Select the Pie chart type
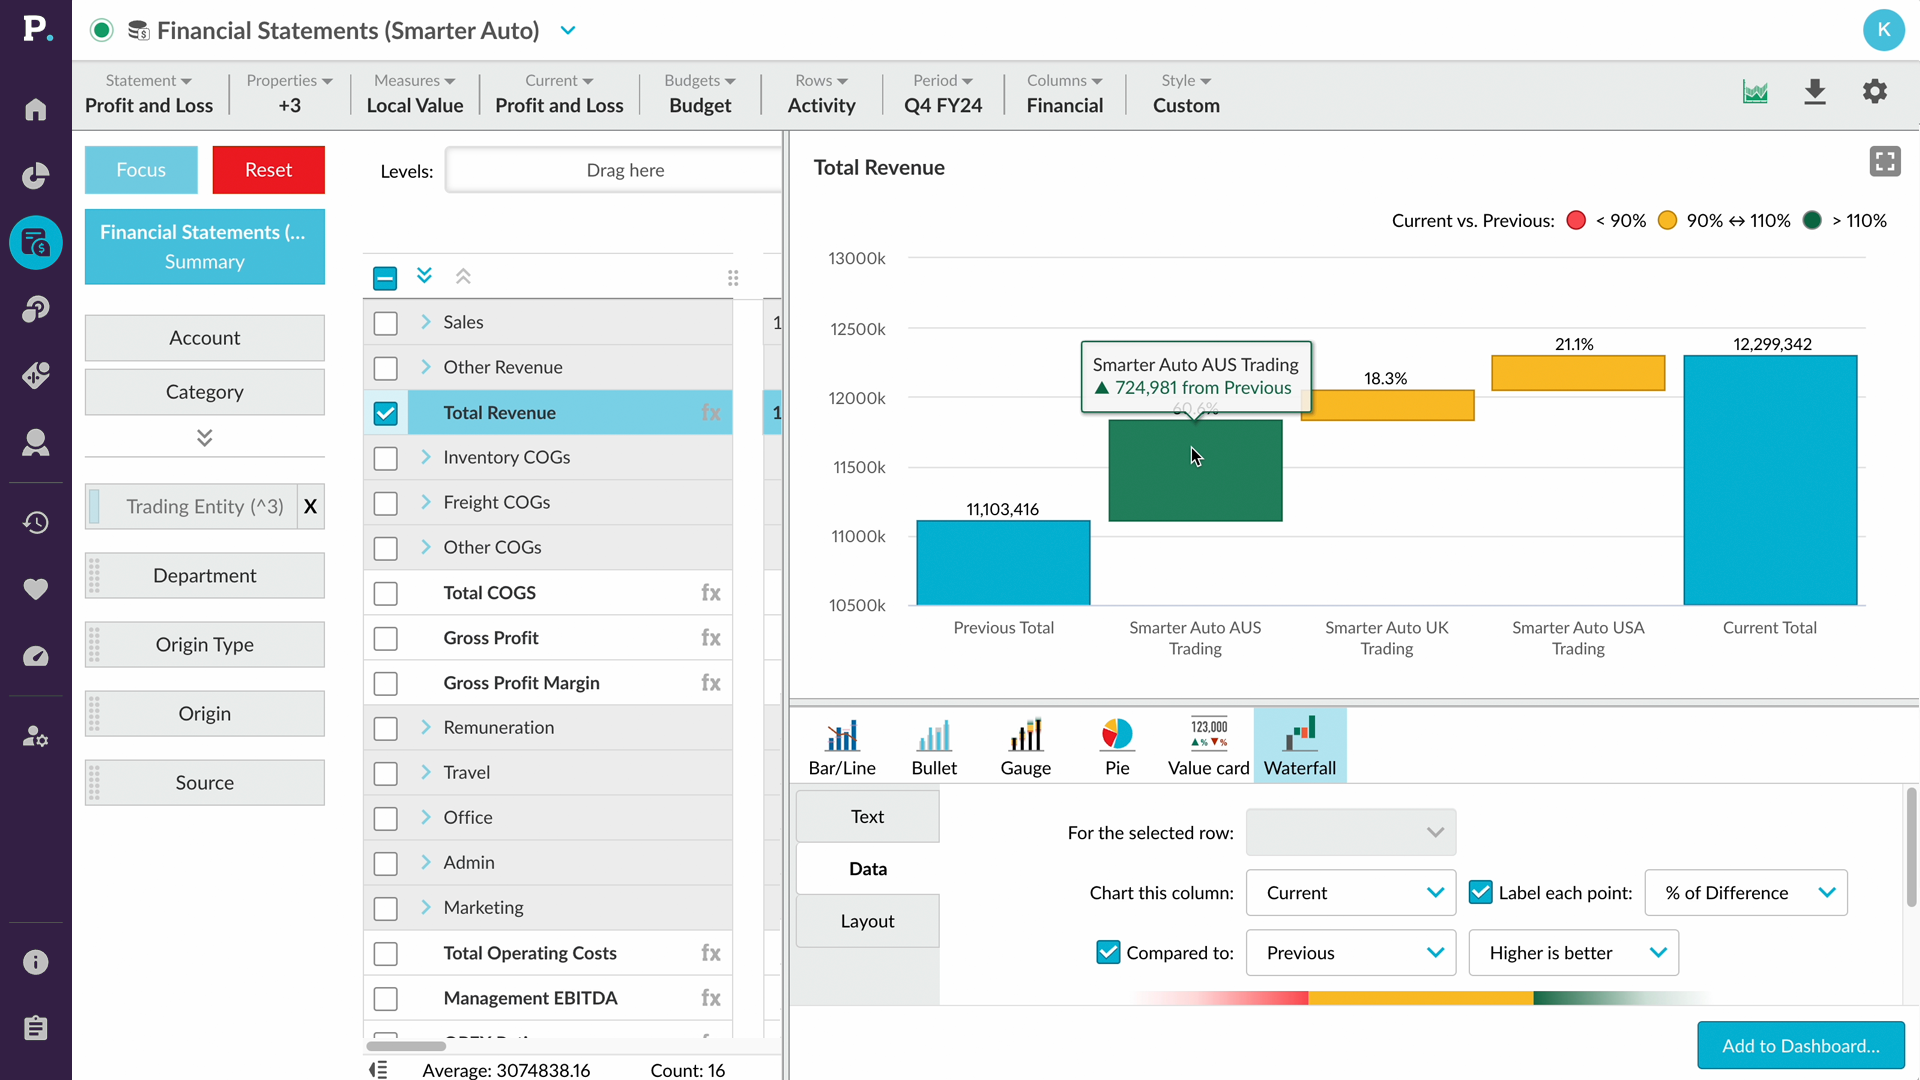The height and width of the screenshot is (1080, 1920). coord(1117,746)
